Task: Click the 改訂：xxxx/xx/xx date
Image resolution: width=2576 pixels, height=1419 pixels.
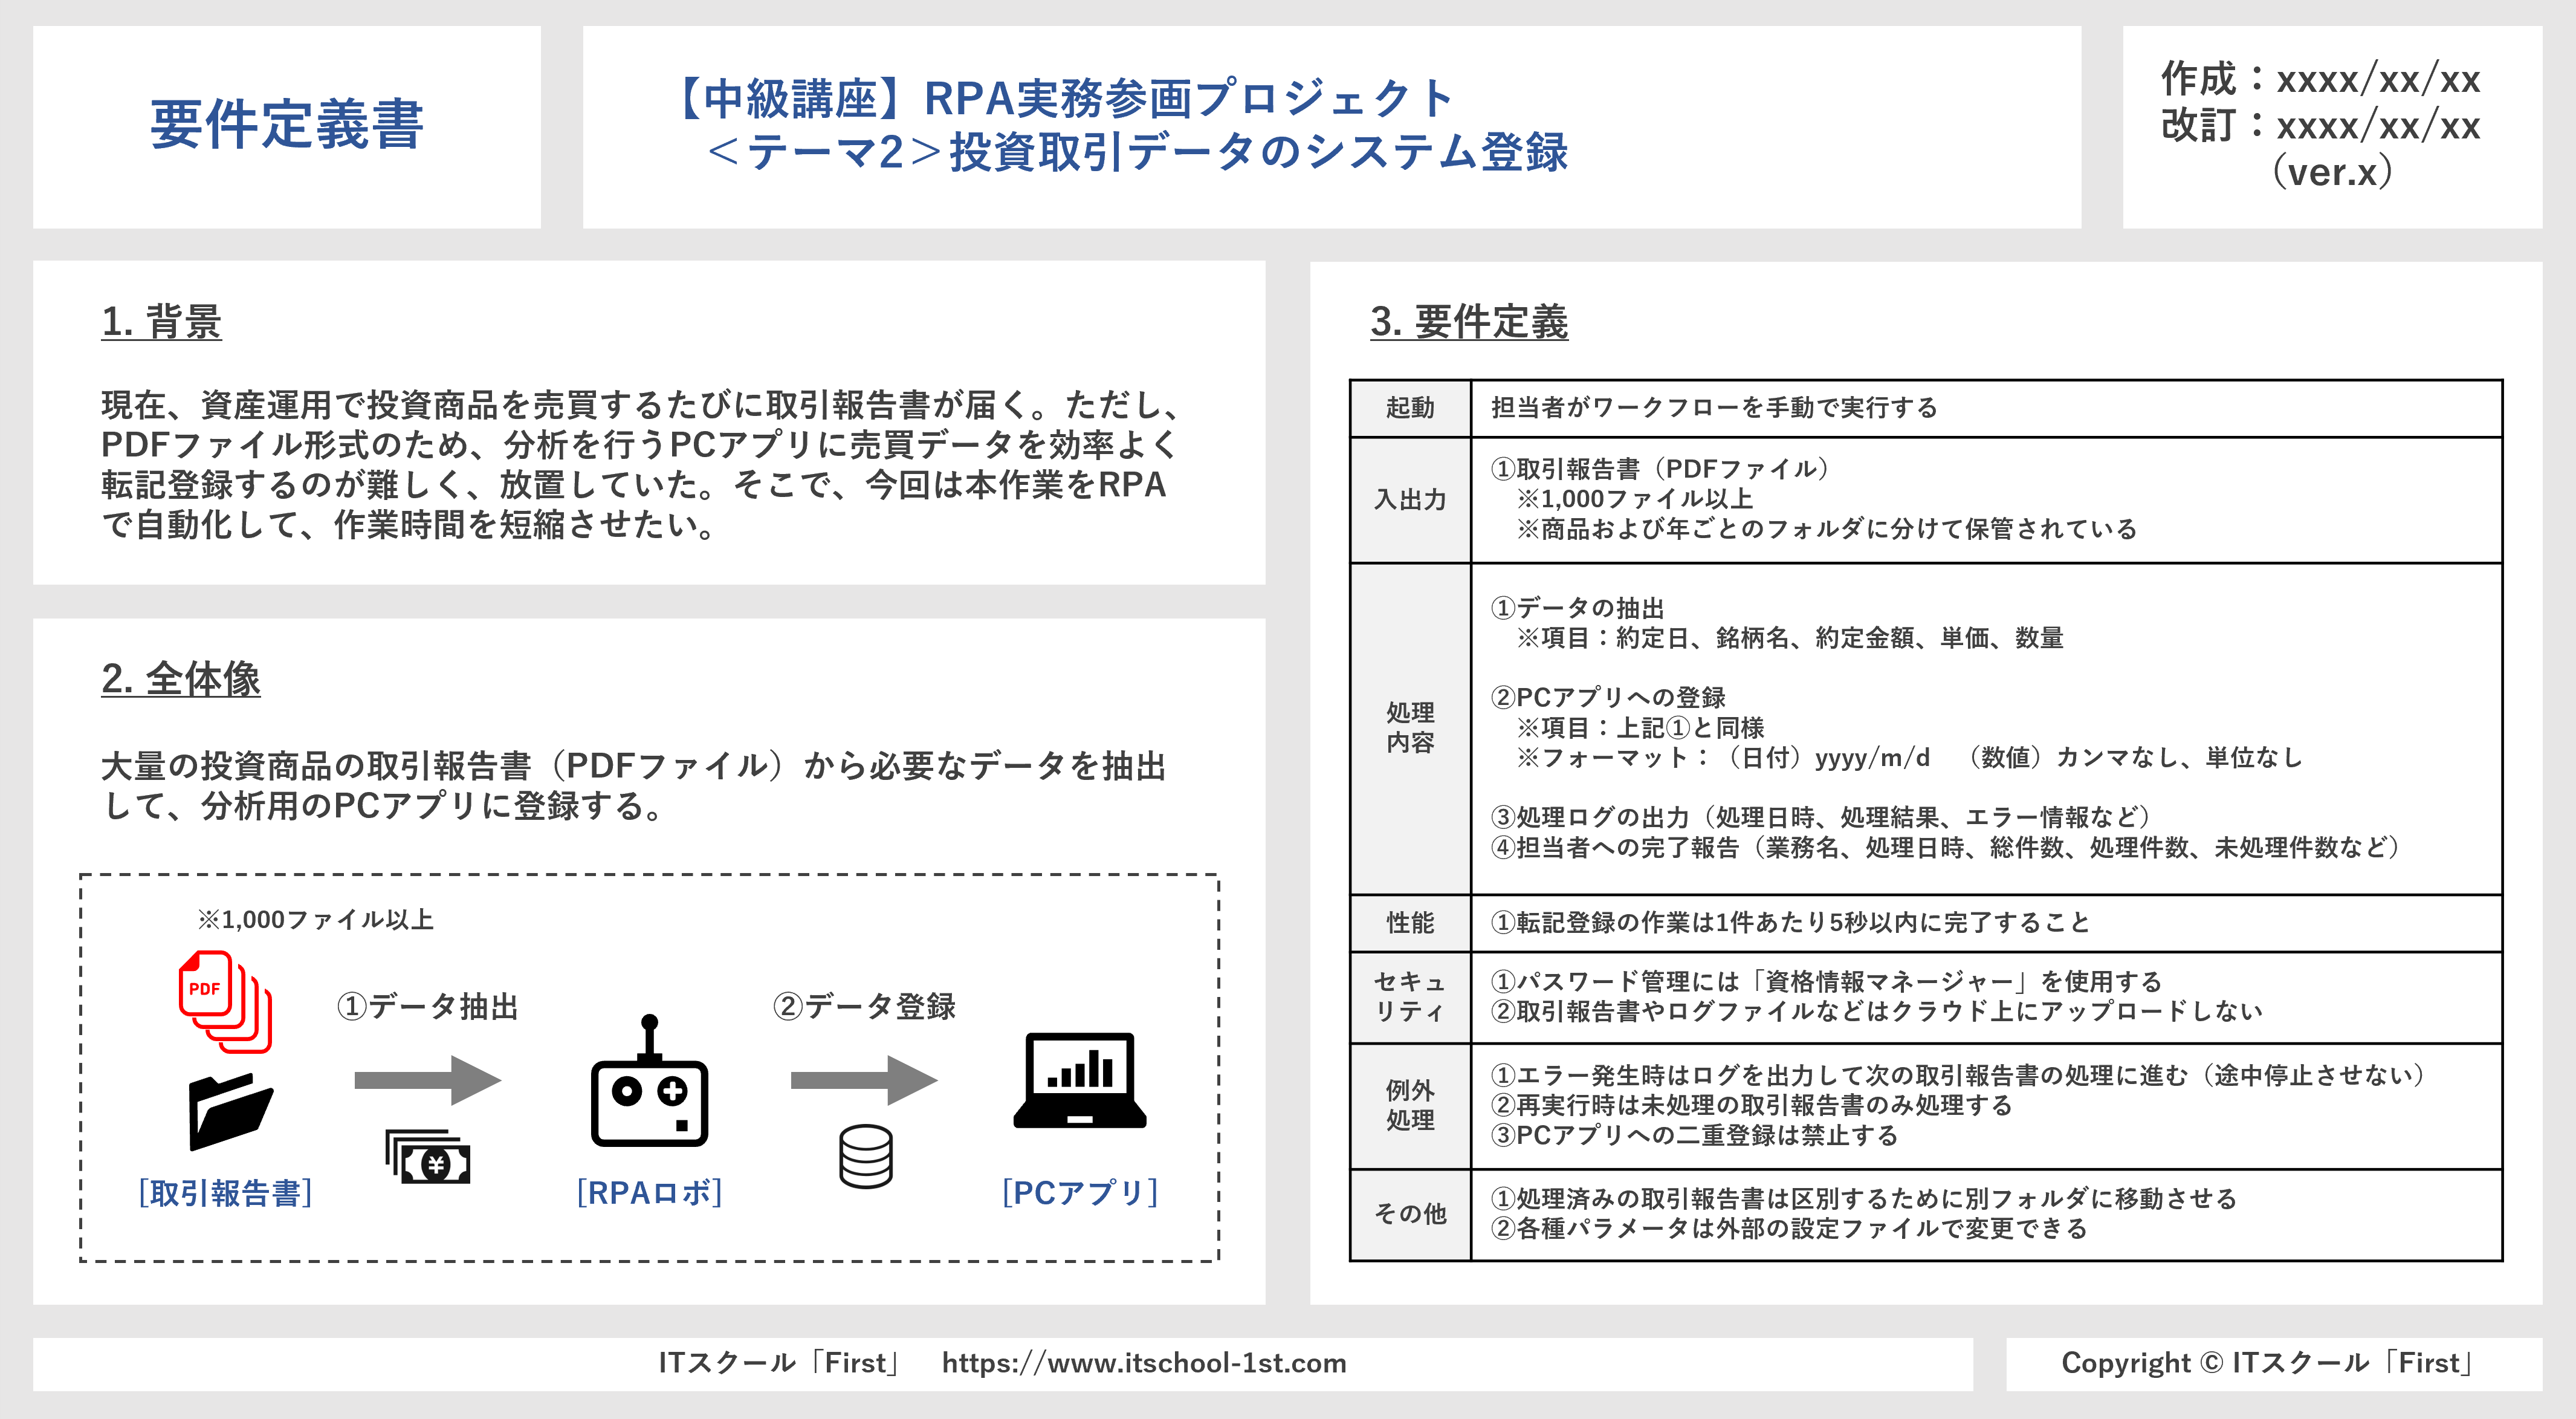Action: coord(2320,126)
